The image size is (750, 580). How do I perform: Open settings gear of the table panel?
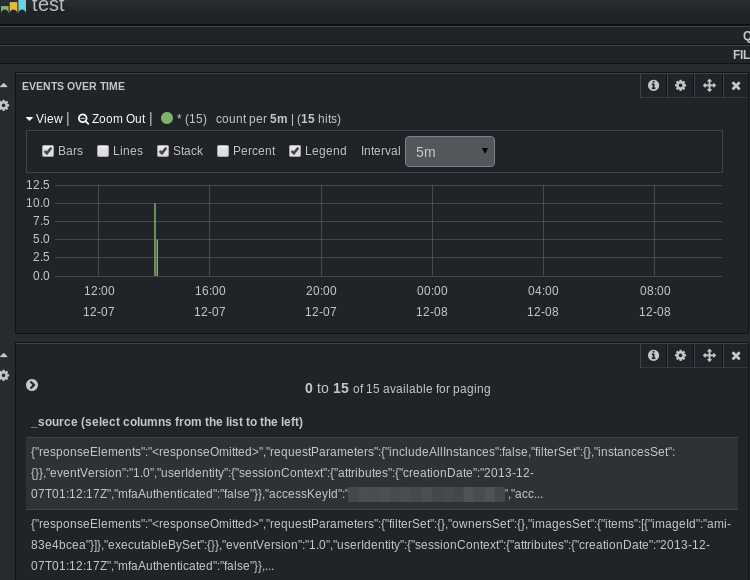680,355
